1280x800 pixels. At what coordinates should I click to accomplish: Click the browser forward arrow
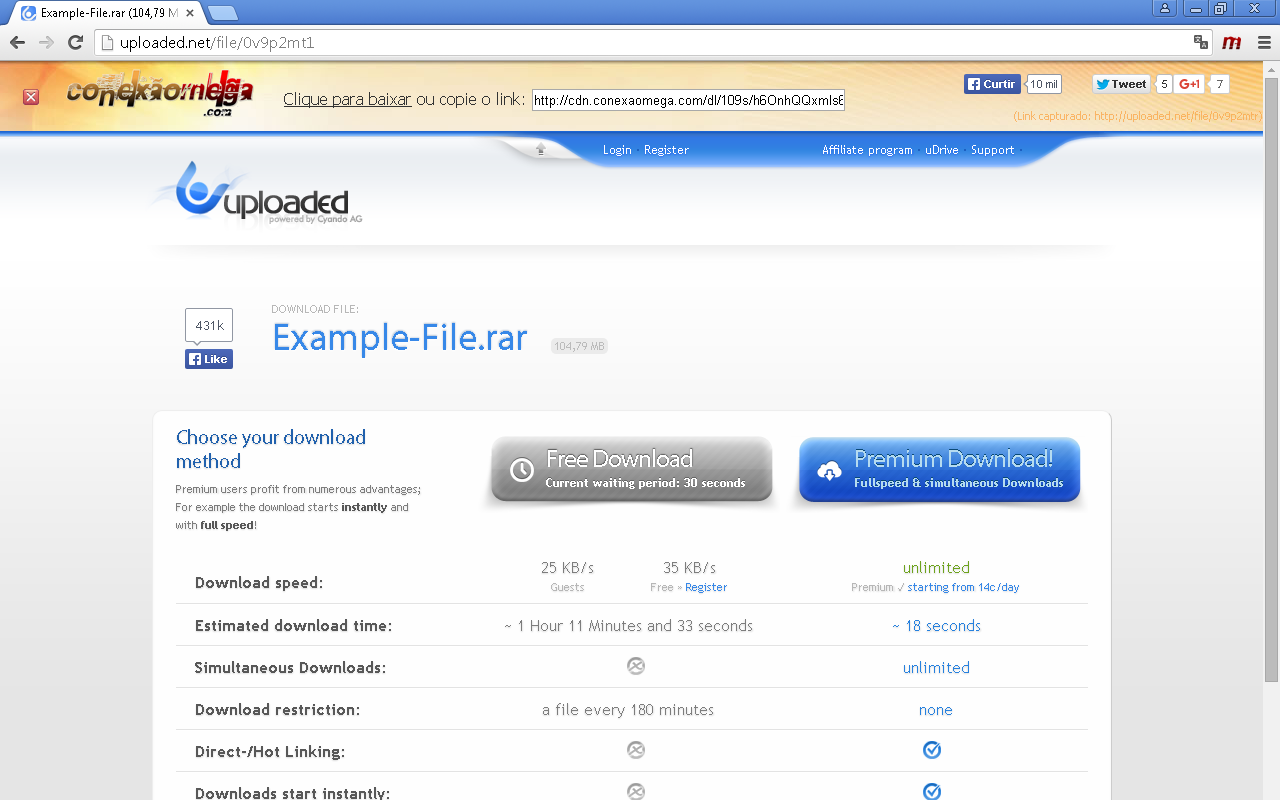click(46, 42)
